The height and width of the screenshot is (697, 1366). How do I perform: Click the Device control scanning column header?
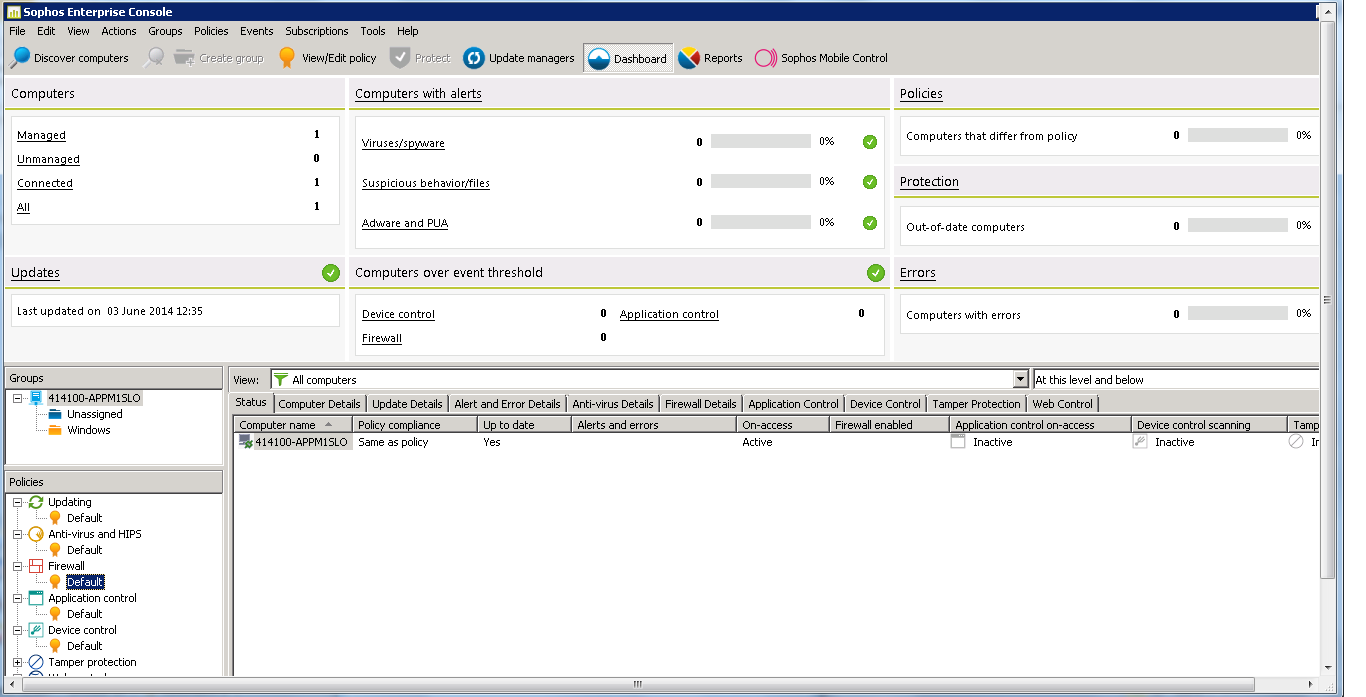pyautogui.click(x=1210, y=425)
